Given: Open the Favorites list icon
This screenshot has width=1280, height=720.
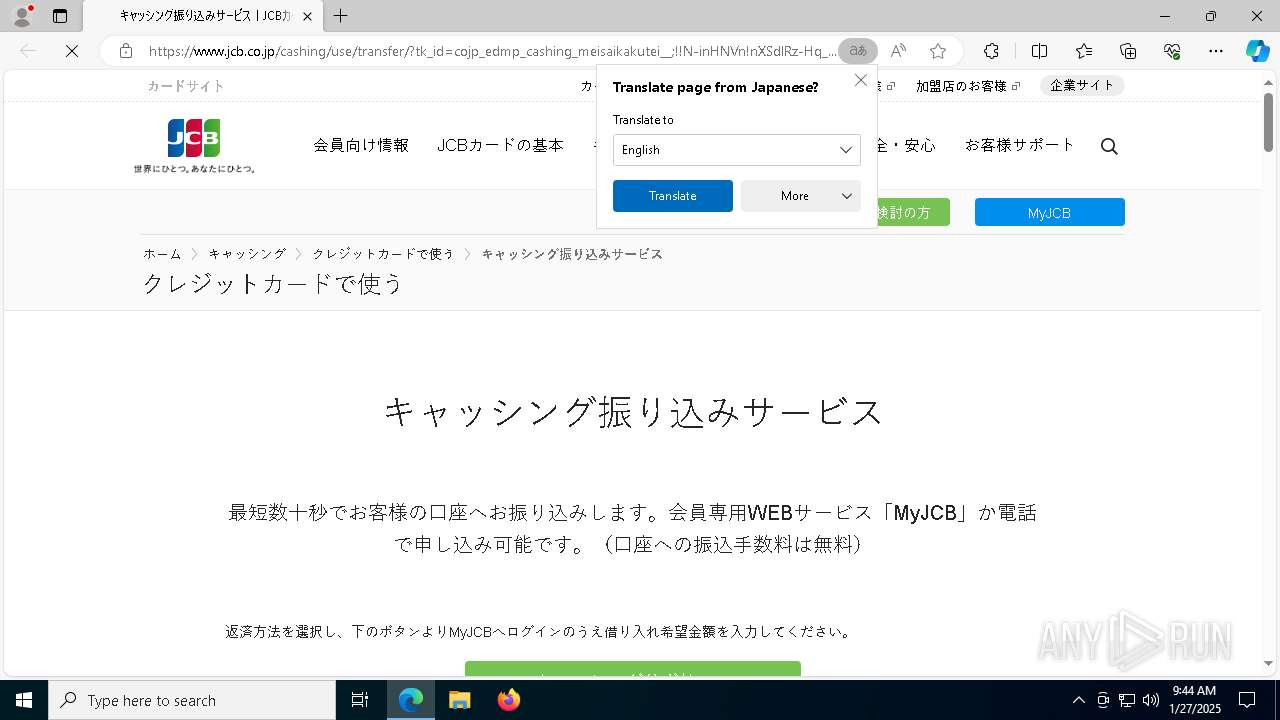Looking at the screenshot, I should 1084,51.
